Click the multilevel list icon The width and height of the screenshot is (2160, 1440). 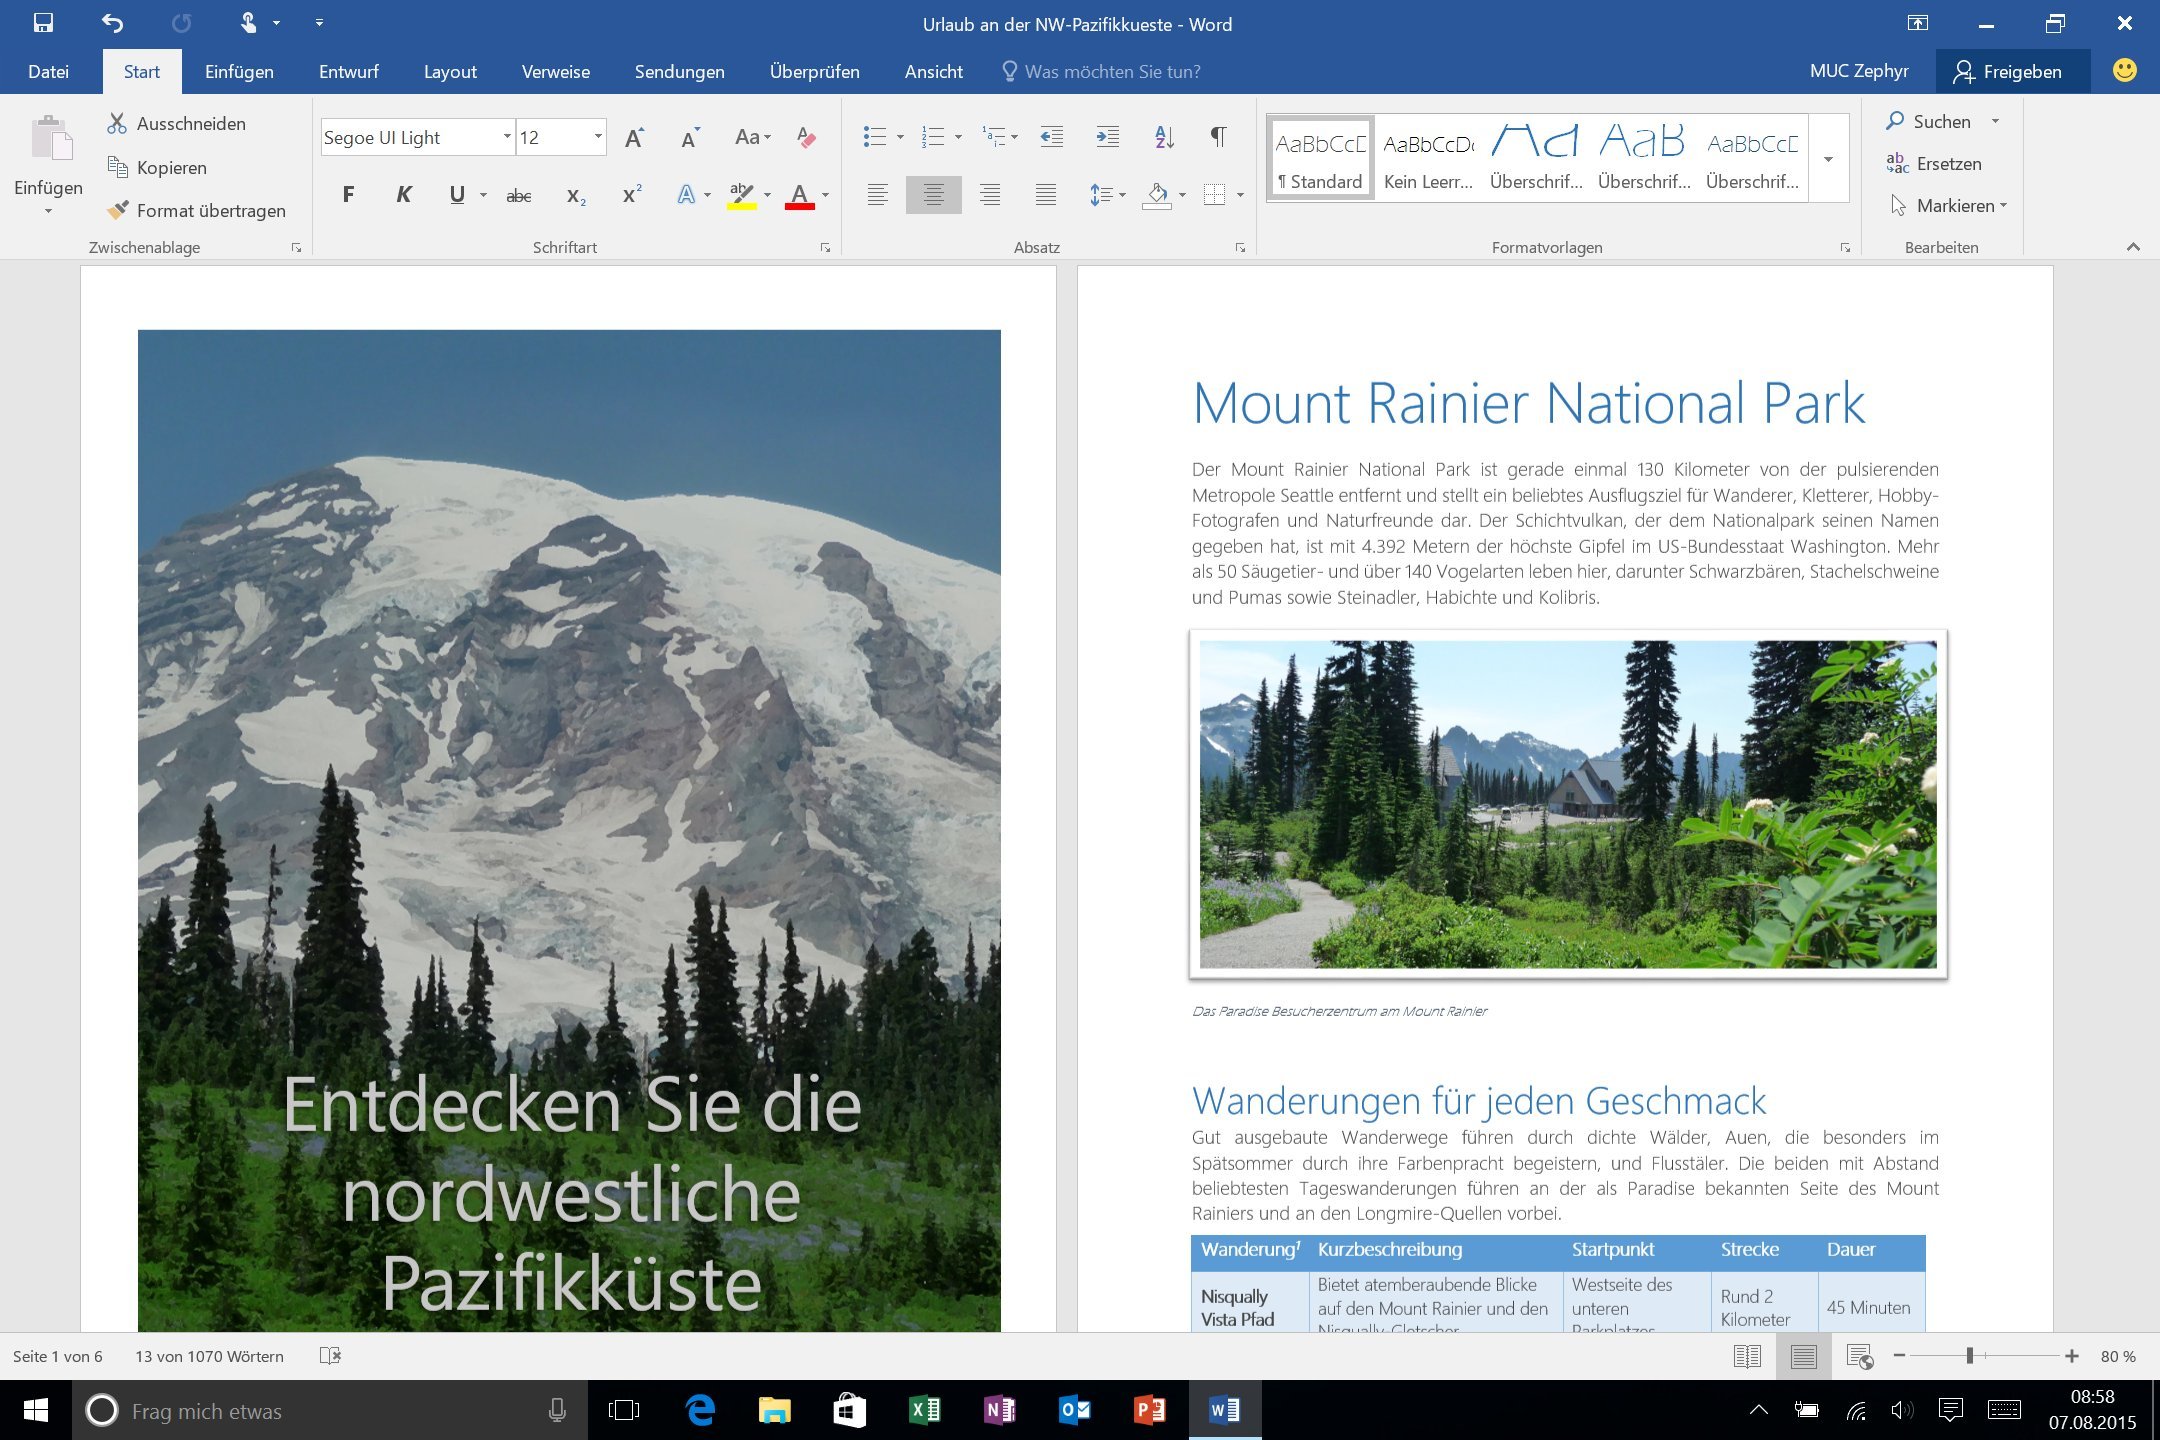pyautogui.click(x=993, y=138)
